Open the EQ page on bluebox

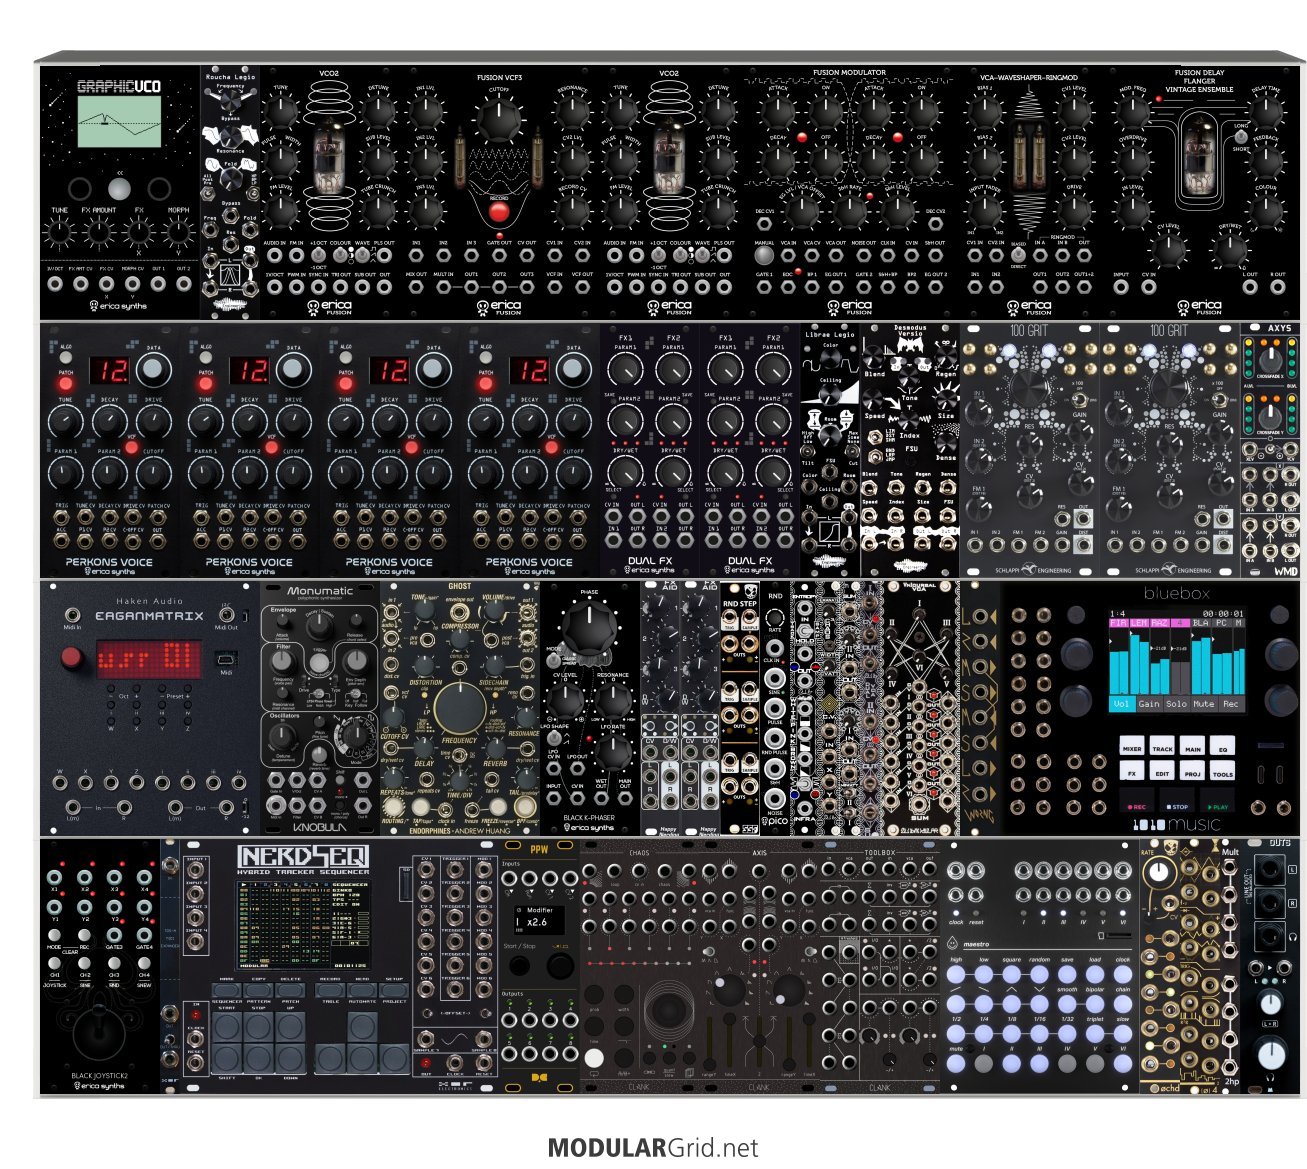[1222, 745]
